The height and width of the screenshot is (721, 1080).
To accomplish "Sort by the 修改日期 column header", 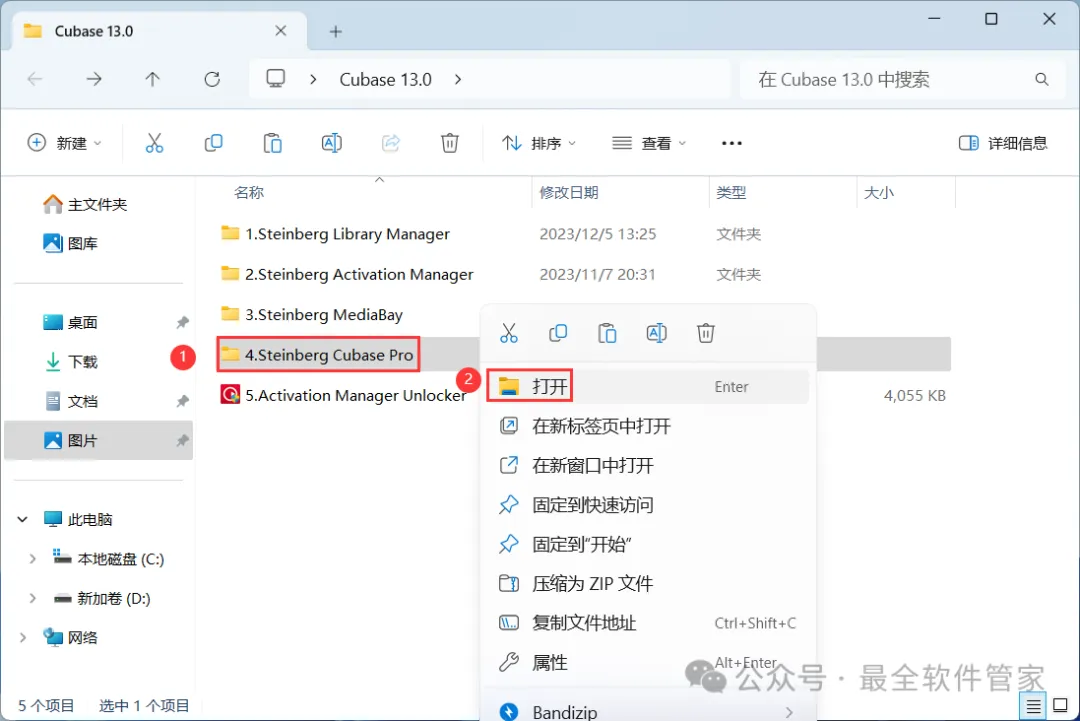I will (568, 193).
